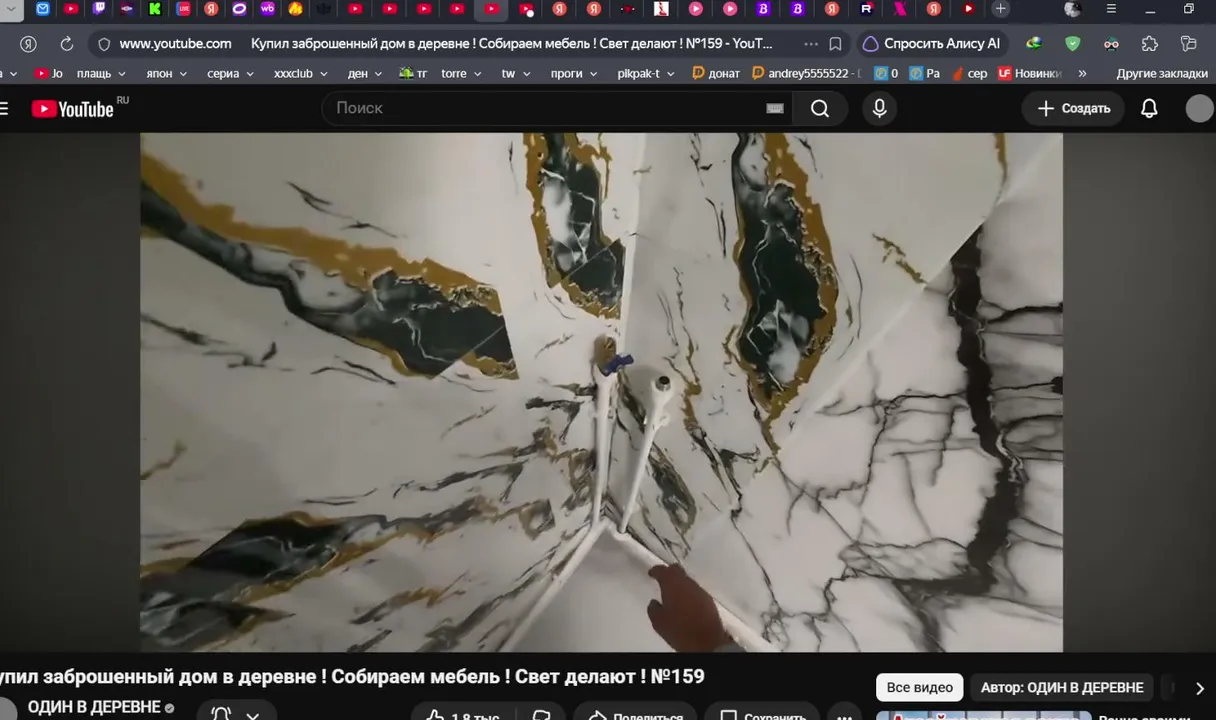Switch to the red LIVE tab
1216x720 pixels.
tap(183, 9)
